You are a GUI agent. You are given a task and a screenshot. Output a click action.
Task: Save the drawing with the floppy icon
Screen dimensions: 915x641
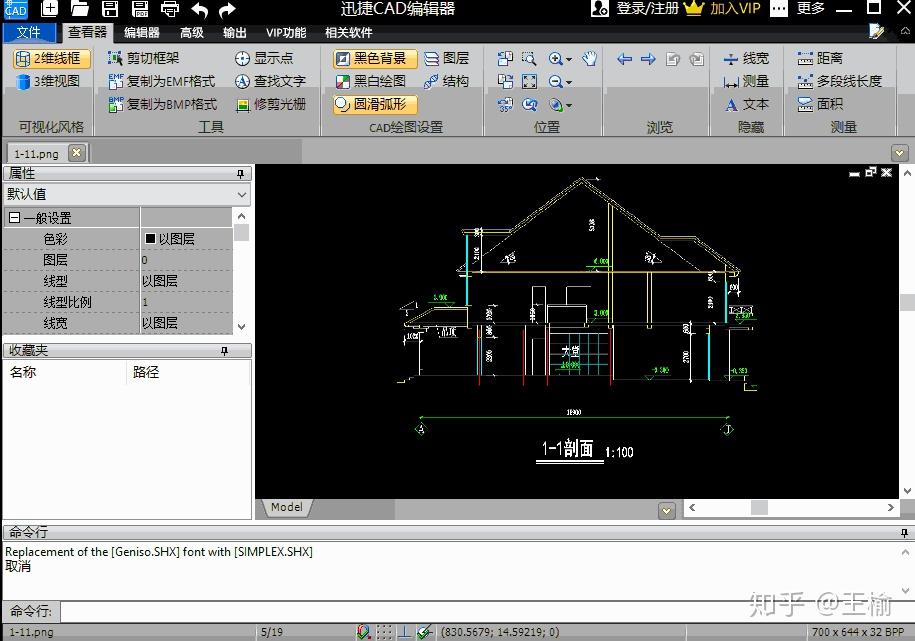pyautogui.click(x=110, y=9)
